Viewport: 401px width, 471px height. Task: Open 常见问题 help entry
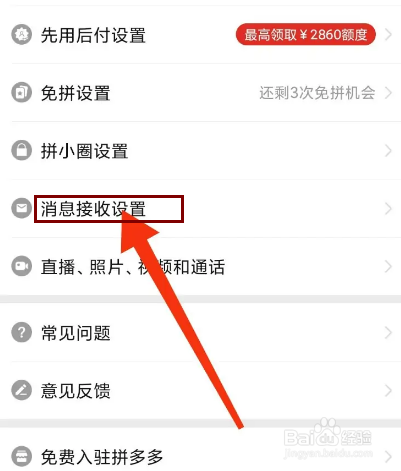(x=200, y=332)
